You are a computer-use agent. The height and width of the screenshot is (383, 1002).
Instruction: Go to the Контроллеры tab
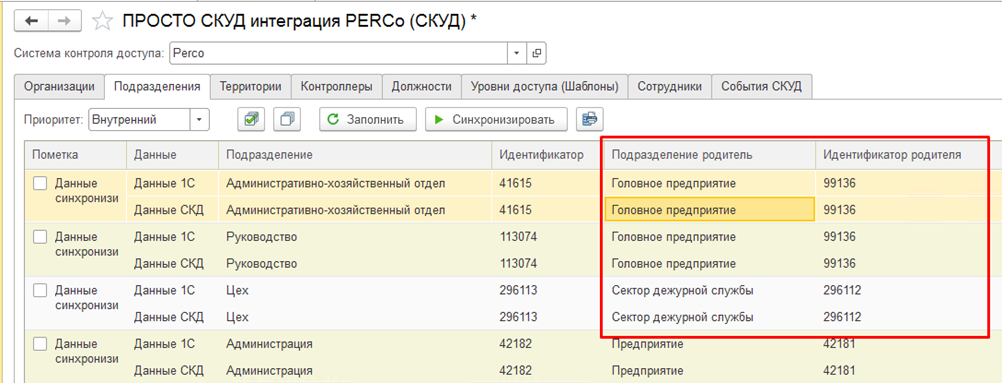[337, 86]
